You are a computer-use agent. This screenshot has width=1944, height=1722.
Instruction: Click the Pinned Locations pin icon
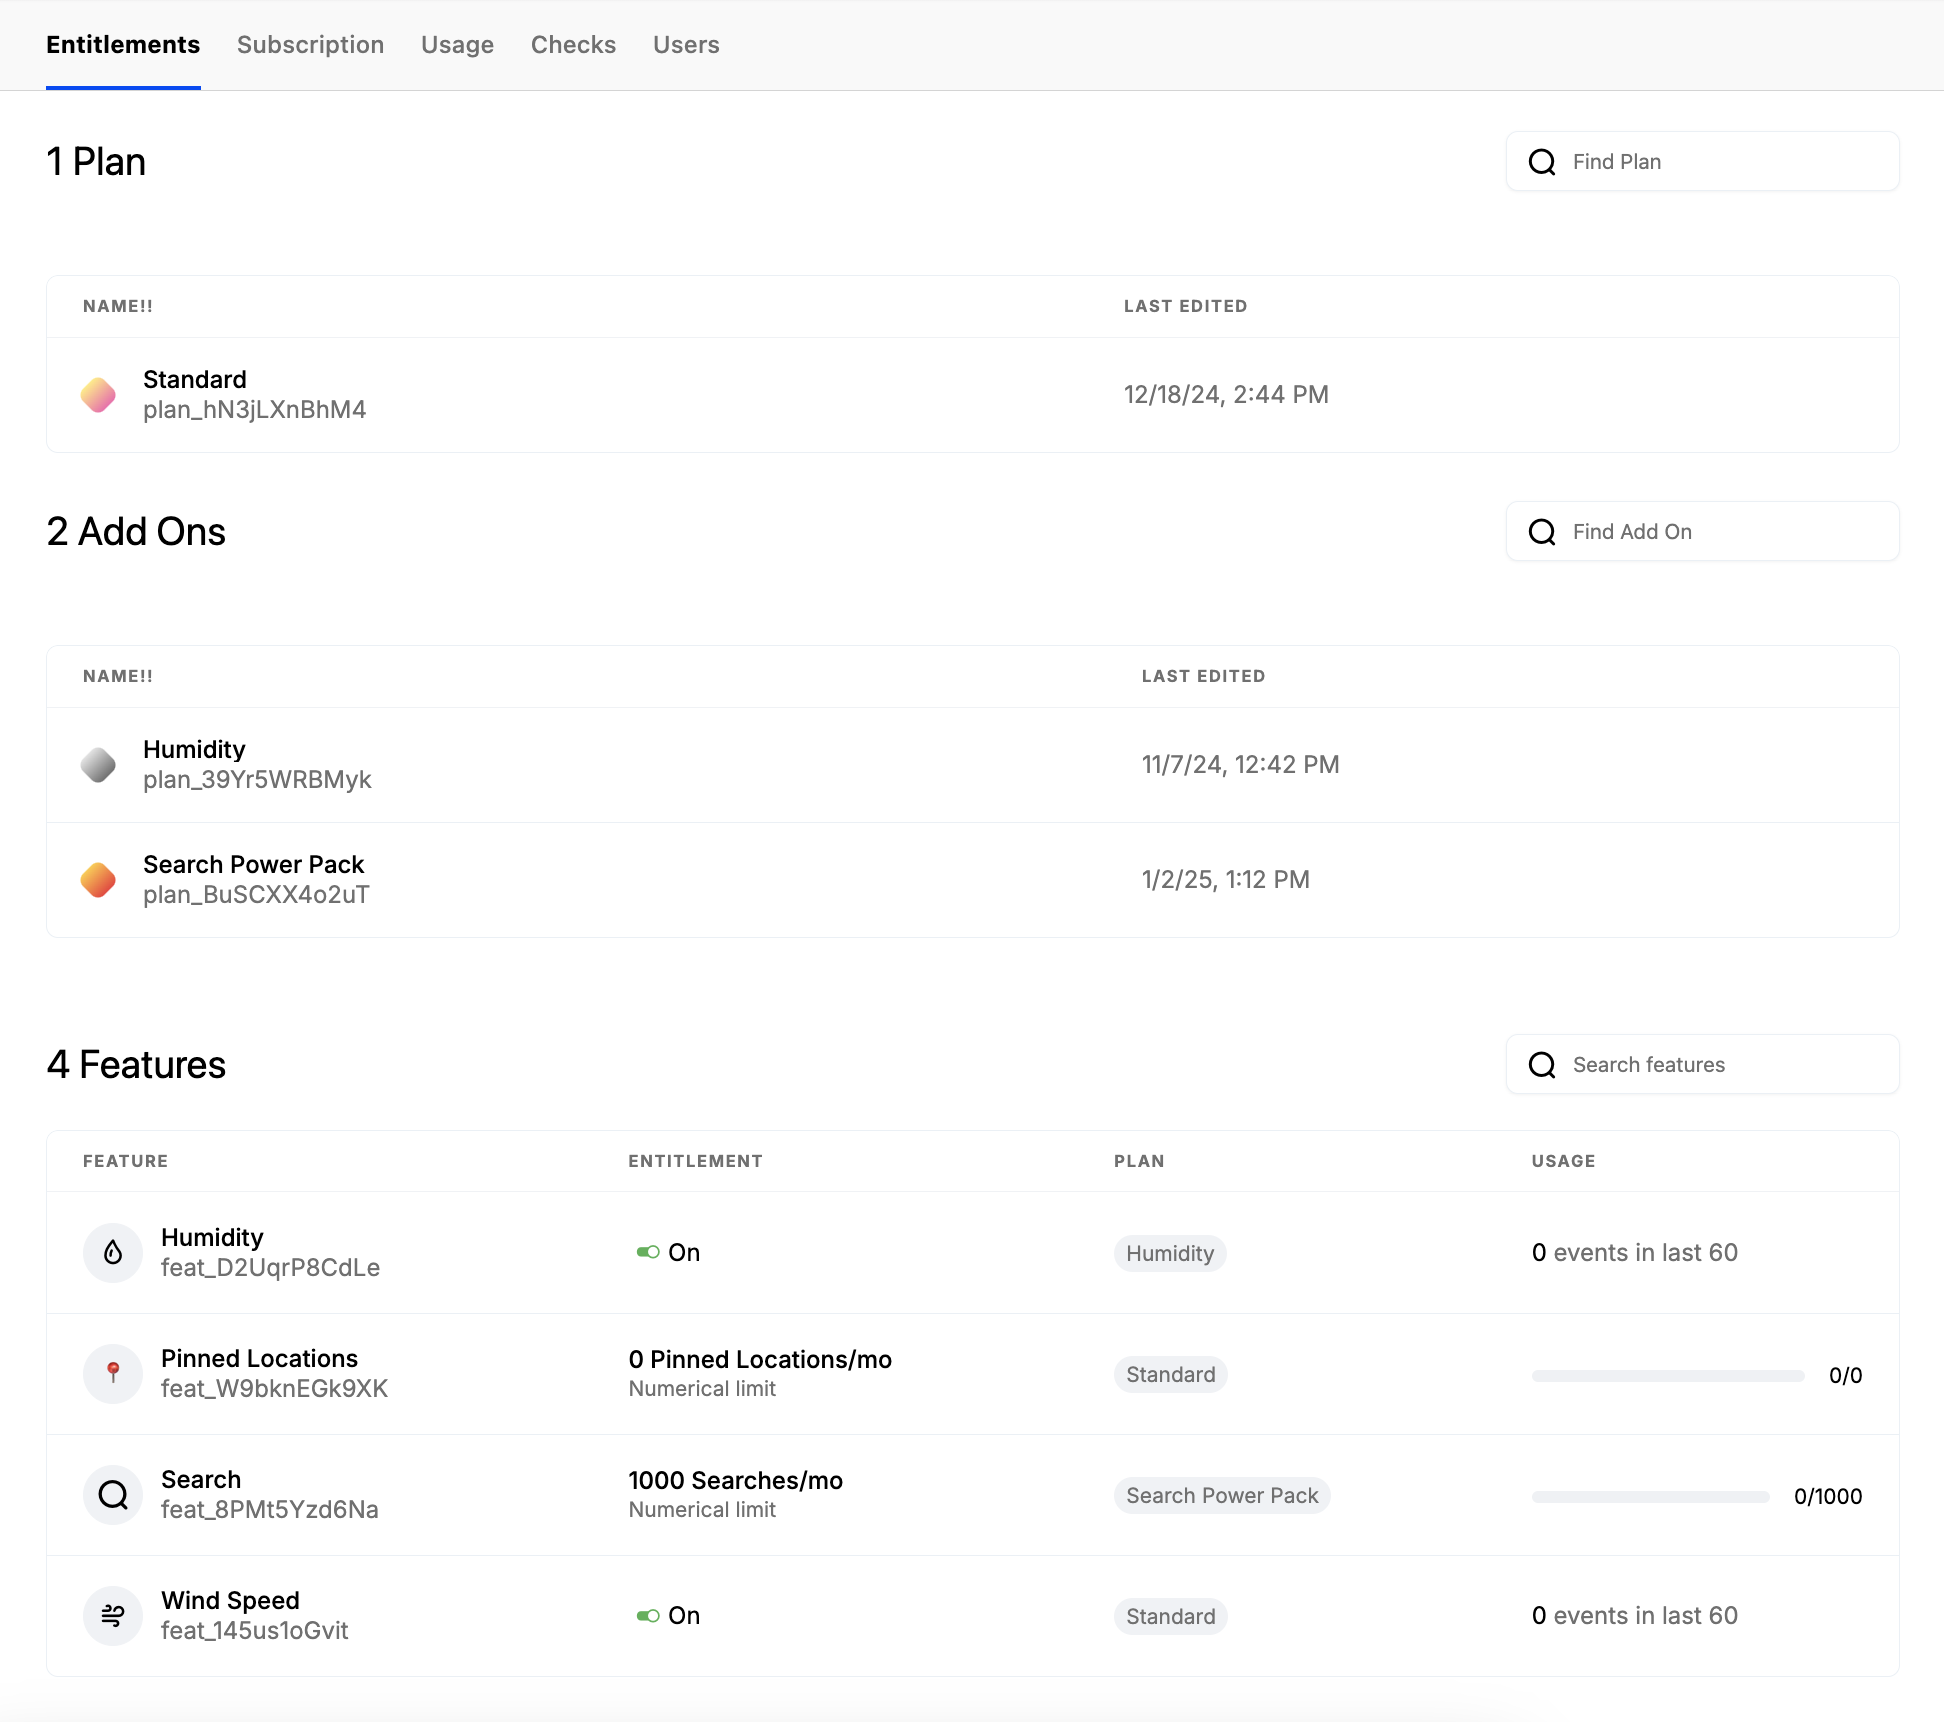(113, 1373)
